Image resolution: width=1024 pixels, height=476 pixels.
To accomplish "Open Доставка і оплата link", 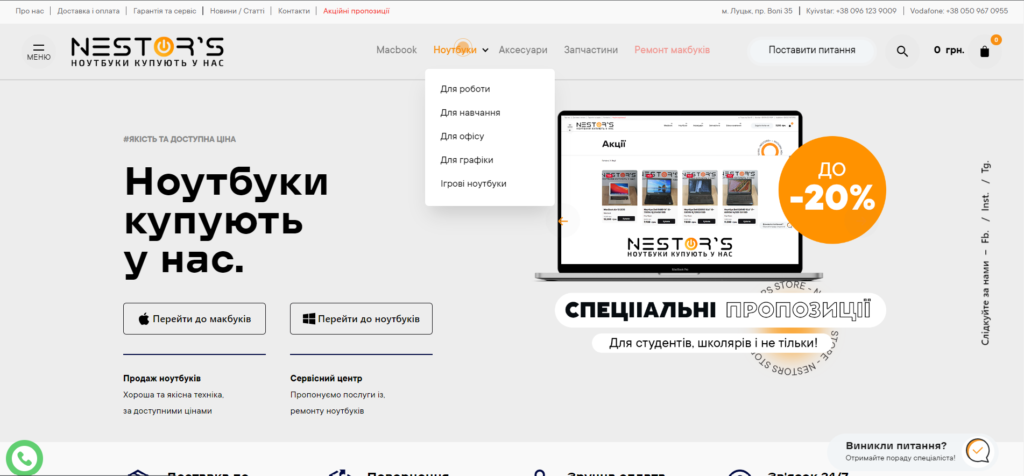I will (89, 11).
